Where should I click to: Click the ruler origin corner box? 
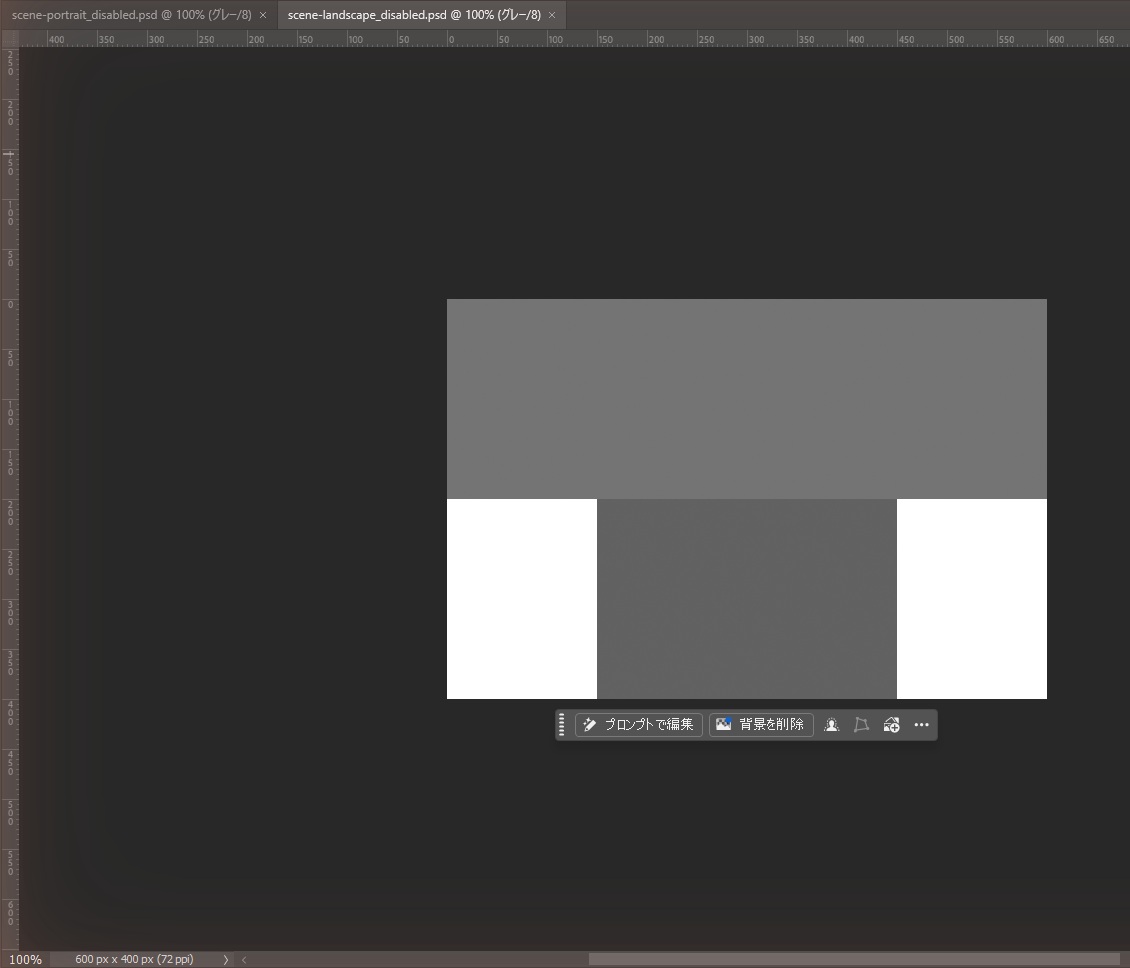10,39
